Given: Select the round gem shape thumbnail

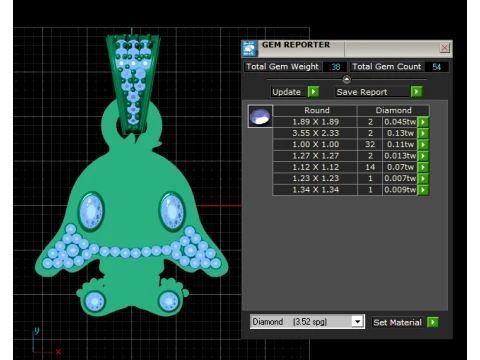Looking at the screenshot, I should pos(260,116).
